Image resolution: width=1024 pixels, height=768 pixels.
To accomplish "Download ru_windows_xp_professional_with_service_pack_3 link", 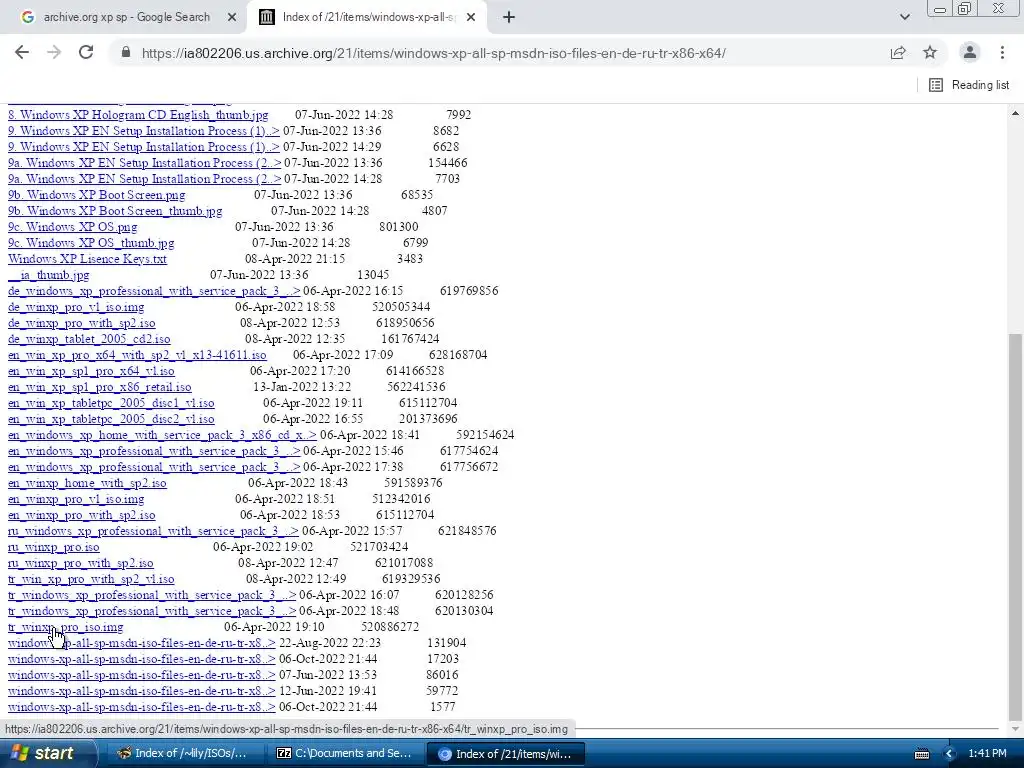I will click(153, 531).
